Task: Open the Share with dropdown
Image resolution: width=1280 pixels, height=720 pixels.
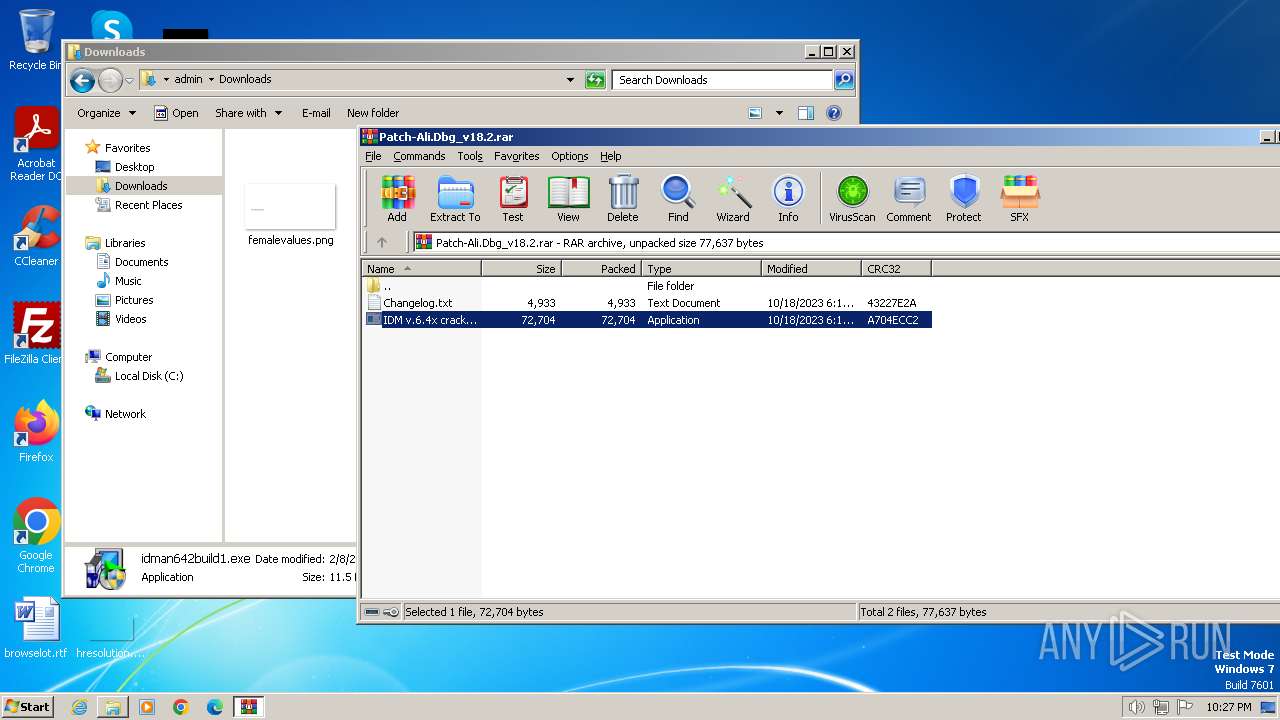Action: (x=248, y=113)
